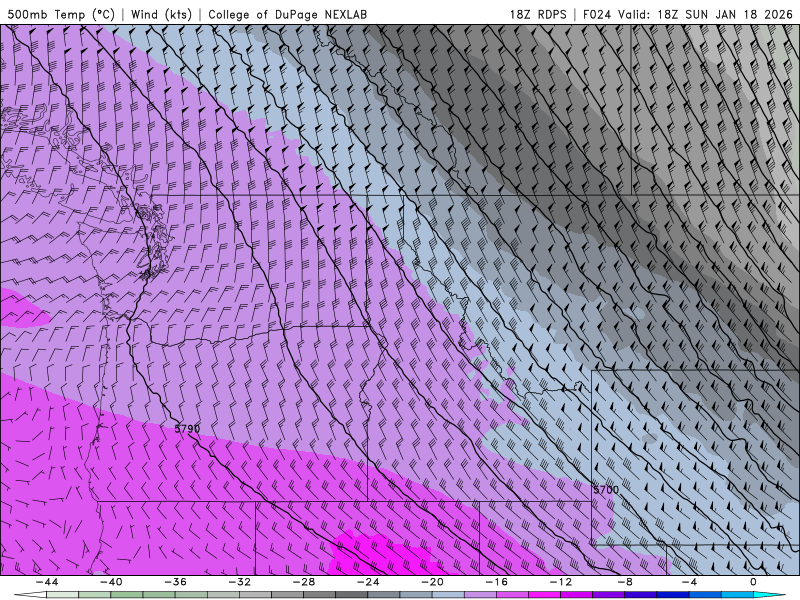Image resolution: width=800 pixels, height=600 pixels.
Task: Click "College of DuPage NEXLAB" header text
Action: tap(287, 15)
